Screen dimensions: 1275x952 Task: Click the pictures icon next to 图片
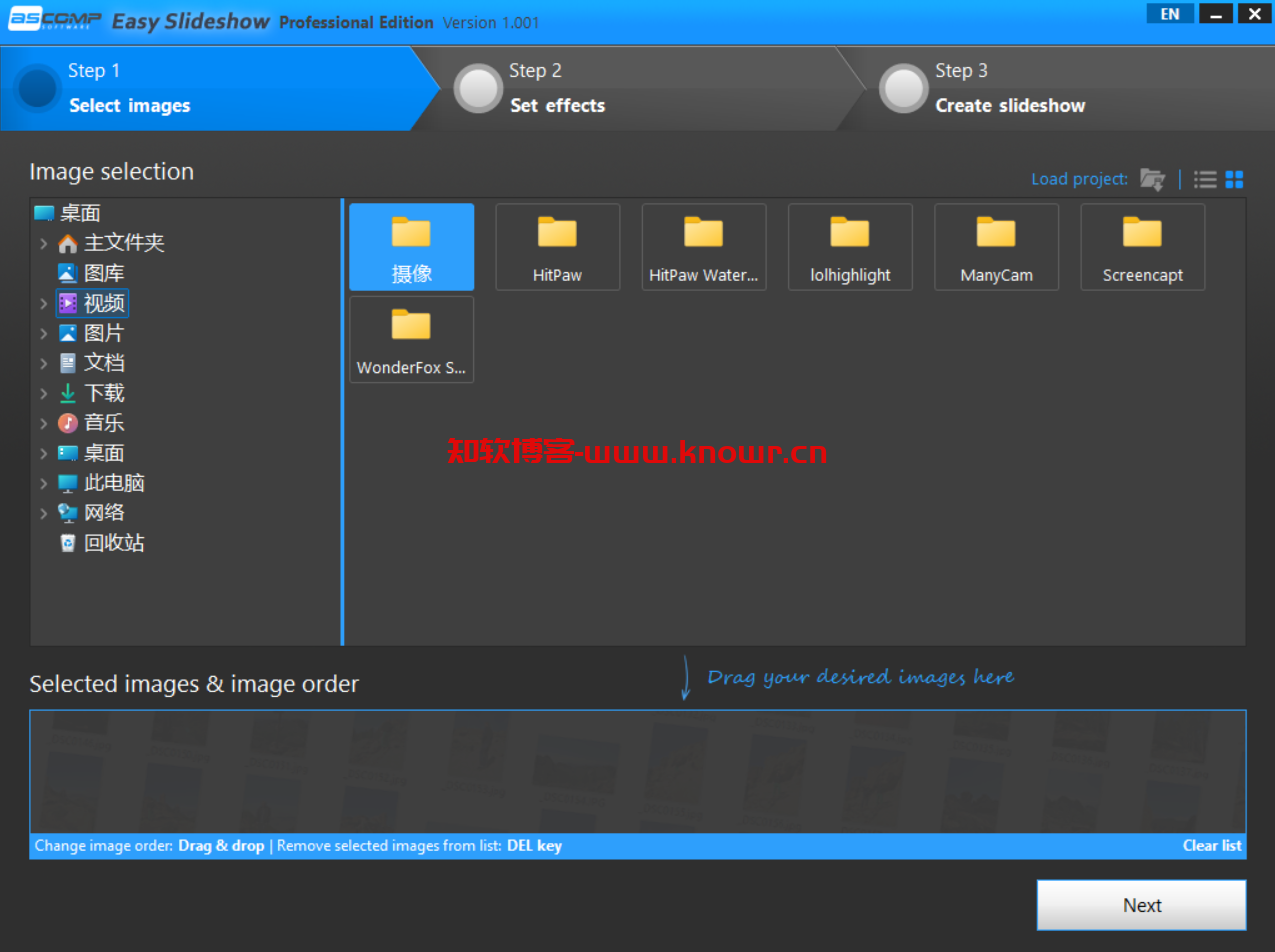[x=68, y=333]
